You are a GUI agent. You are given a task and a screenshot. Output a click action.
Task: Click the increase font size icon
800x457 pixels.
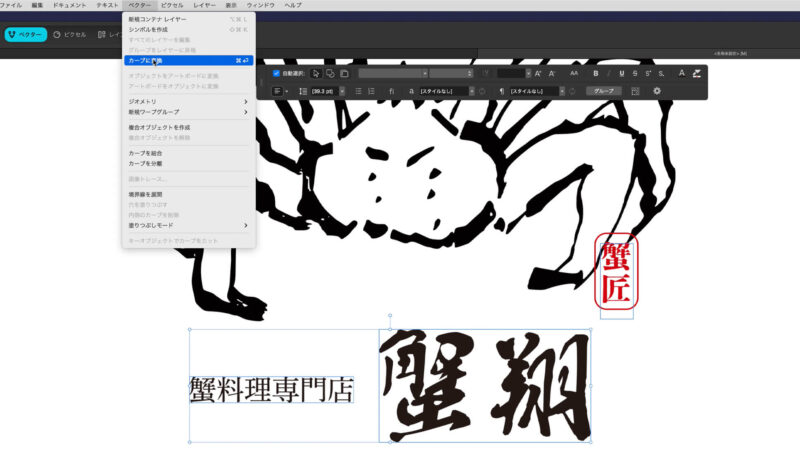[x=537, y=73]
